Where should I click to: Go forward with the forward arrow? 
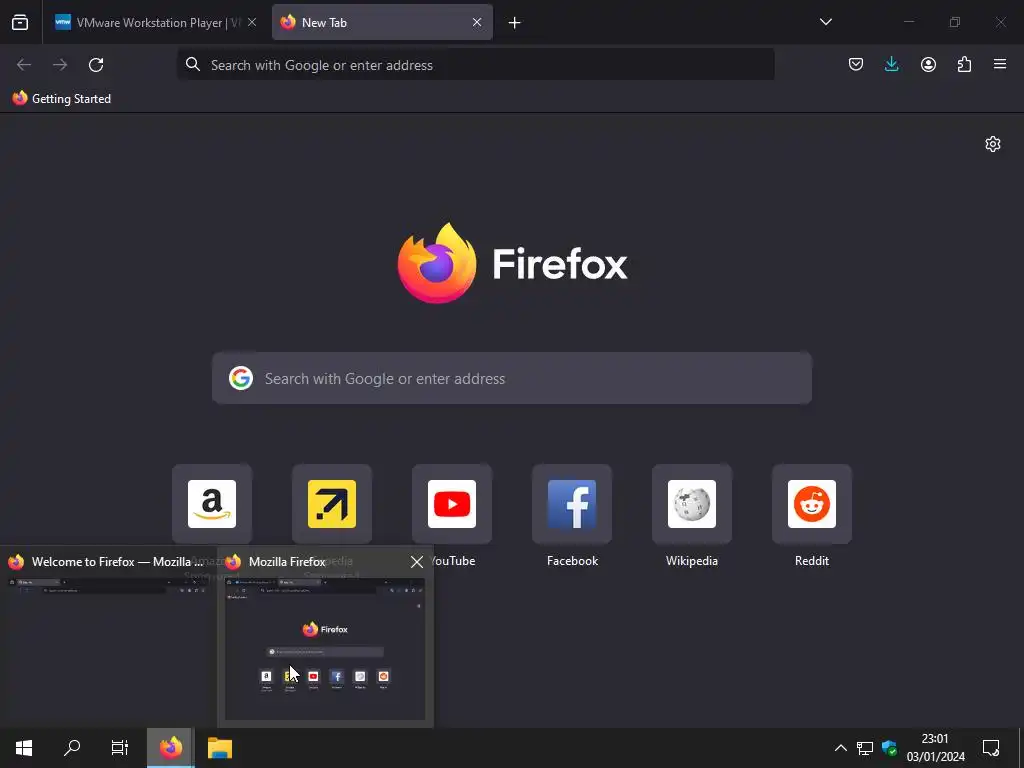coord(60,65)
